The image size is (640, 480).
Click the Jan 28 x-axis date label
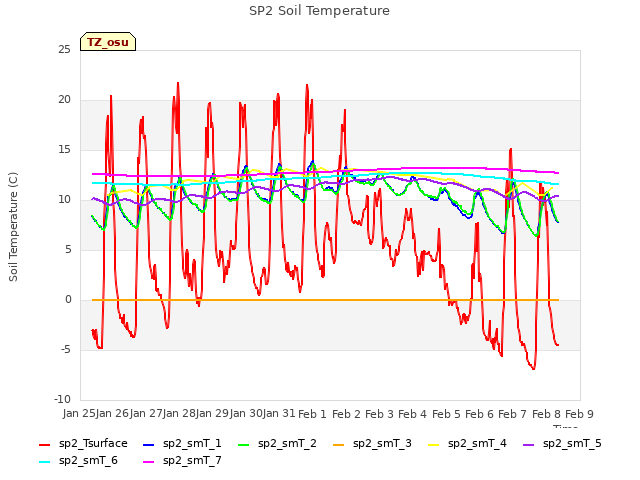[179, 414]
